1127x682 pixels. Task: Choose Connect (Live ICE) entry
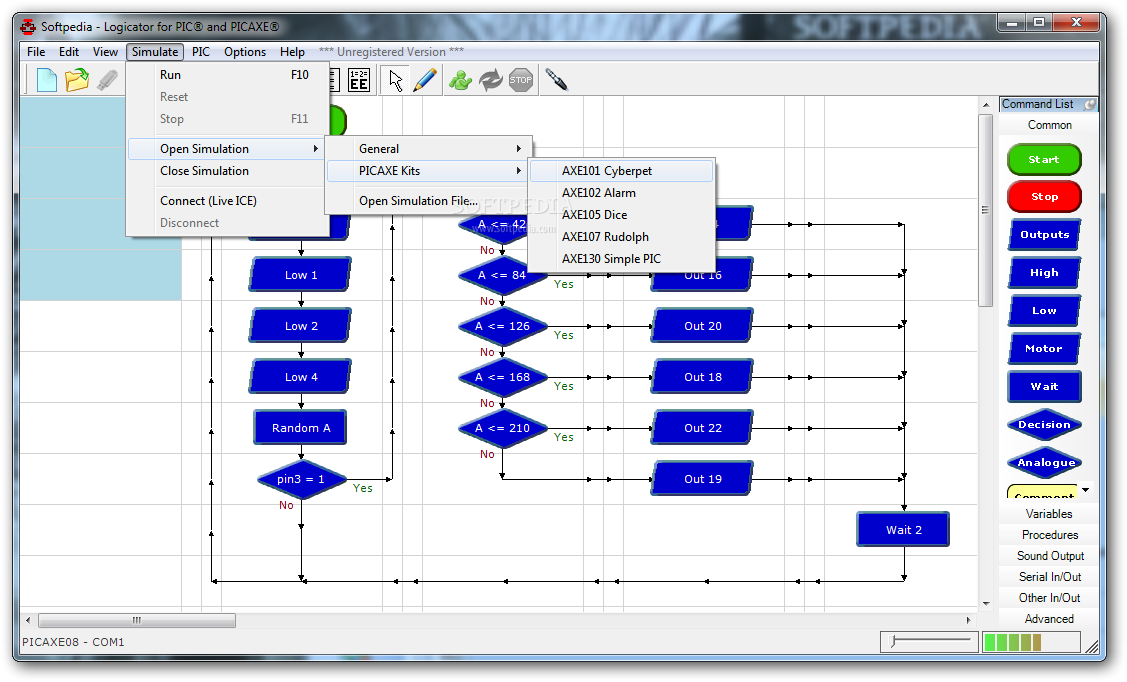click(227, 201)
